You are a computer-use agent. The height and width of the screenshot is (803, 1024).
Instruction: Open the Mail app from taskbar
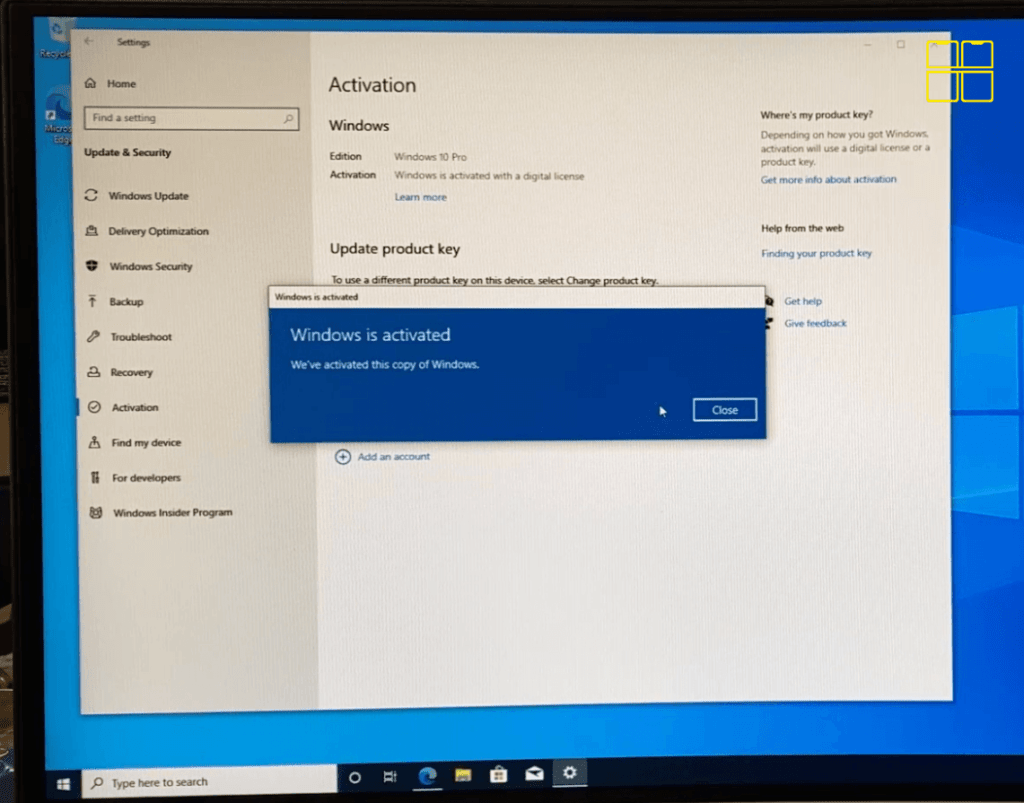534,774
